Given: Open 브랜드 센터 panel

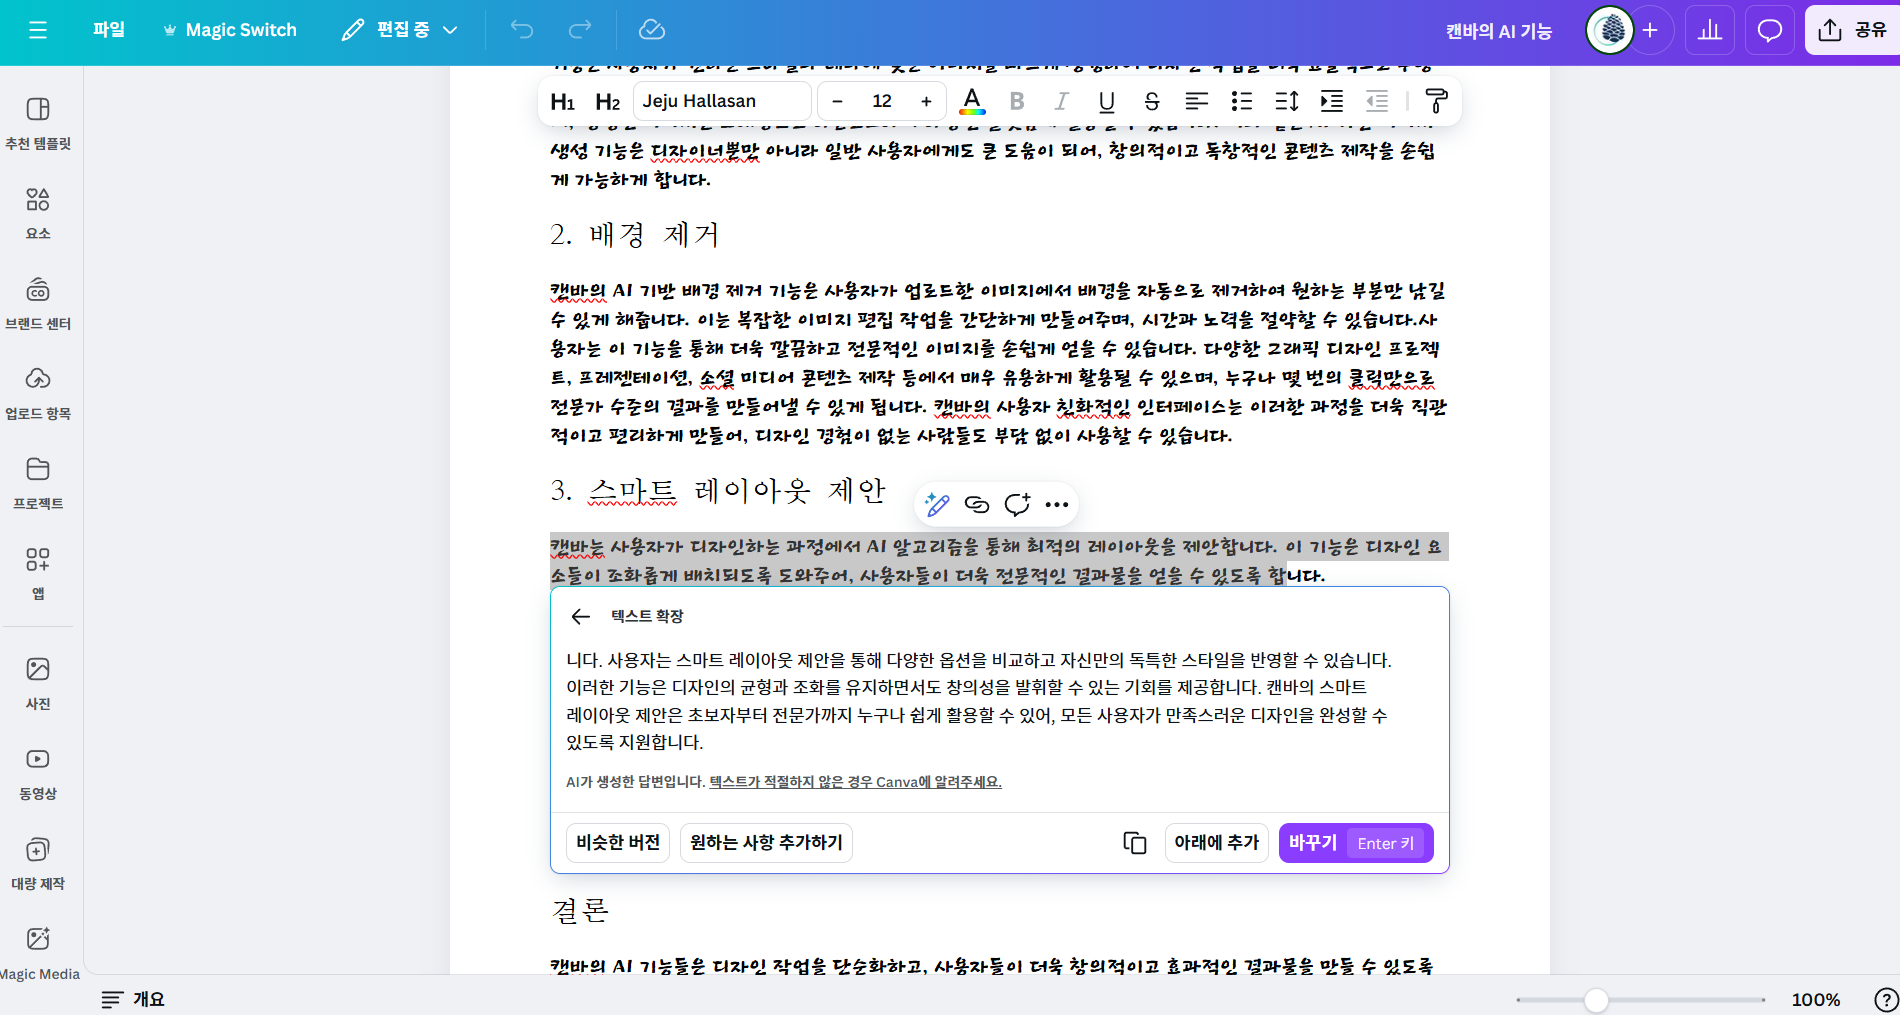Looking at the screenshot, I should [38, 303].
